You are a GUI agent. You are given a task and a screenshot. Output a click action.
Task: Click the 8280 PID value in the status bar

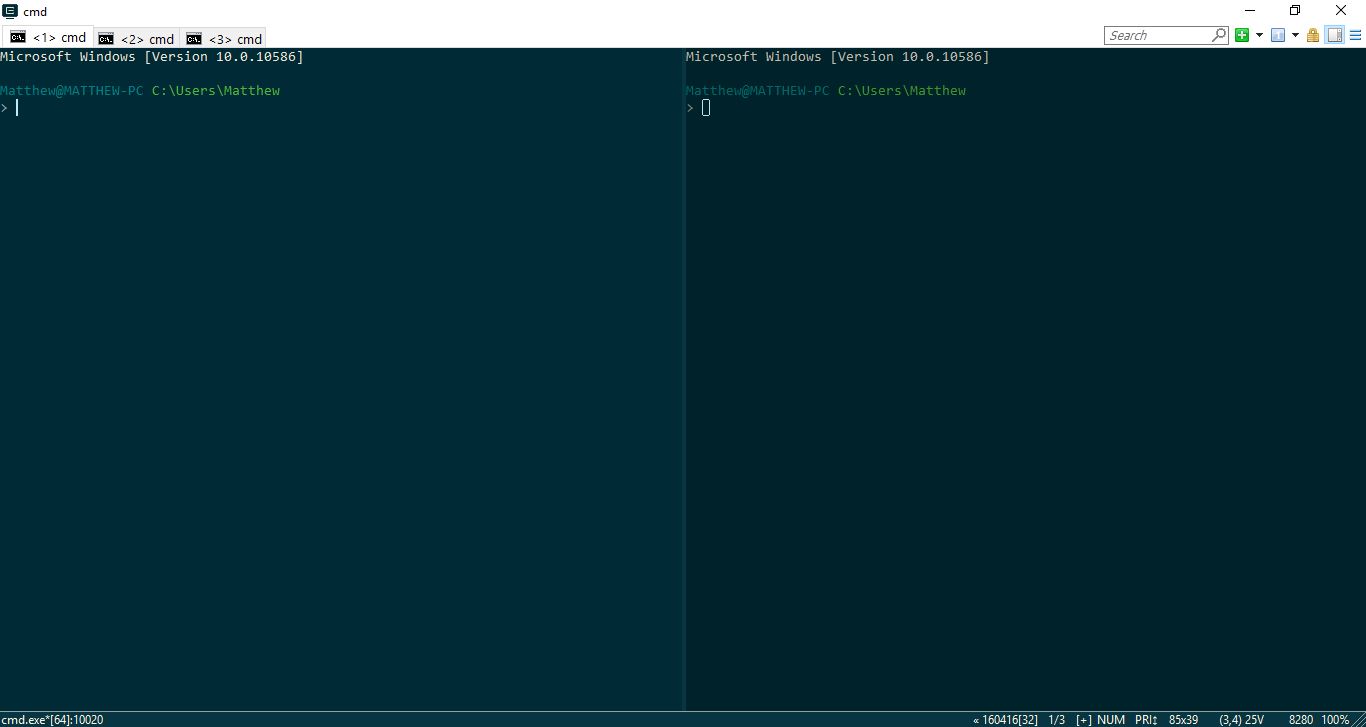[1301, 720]
